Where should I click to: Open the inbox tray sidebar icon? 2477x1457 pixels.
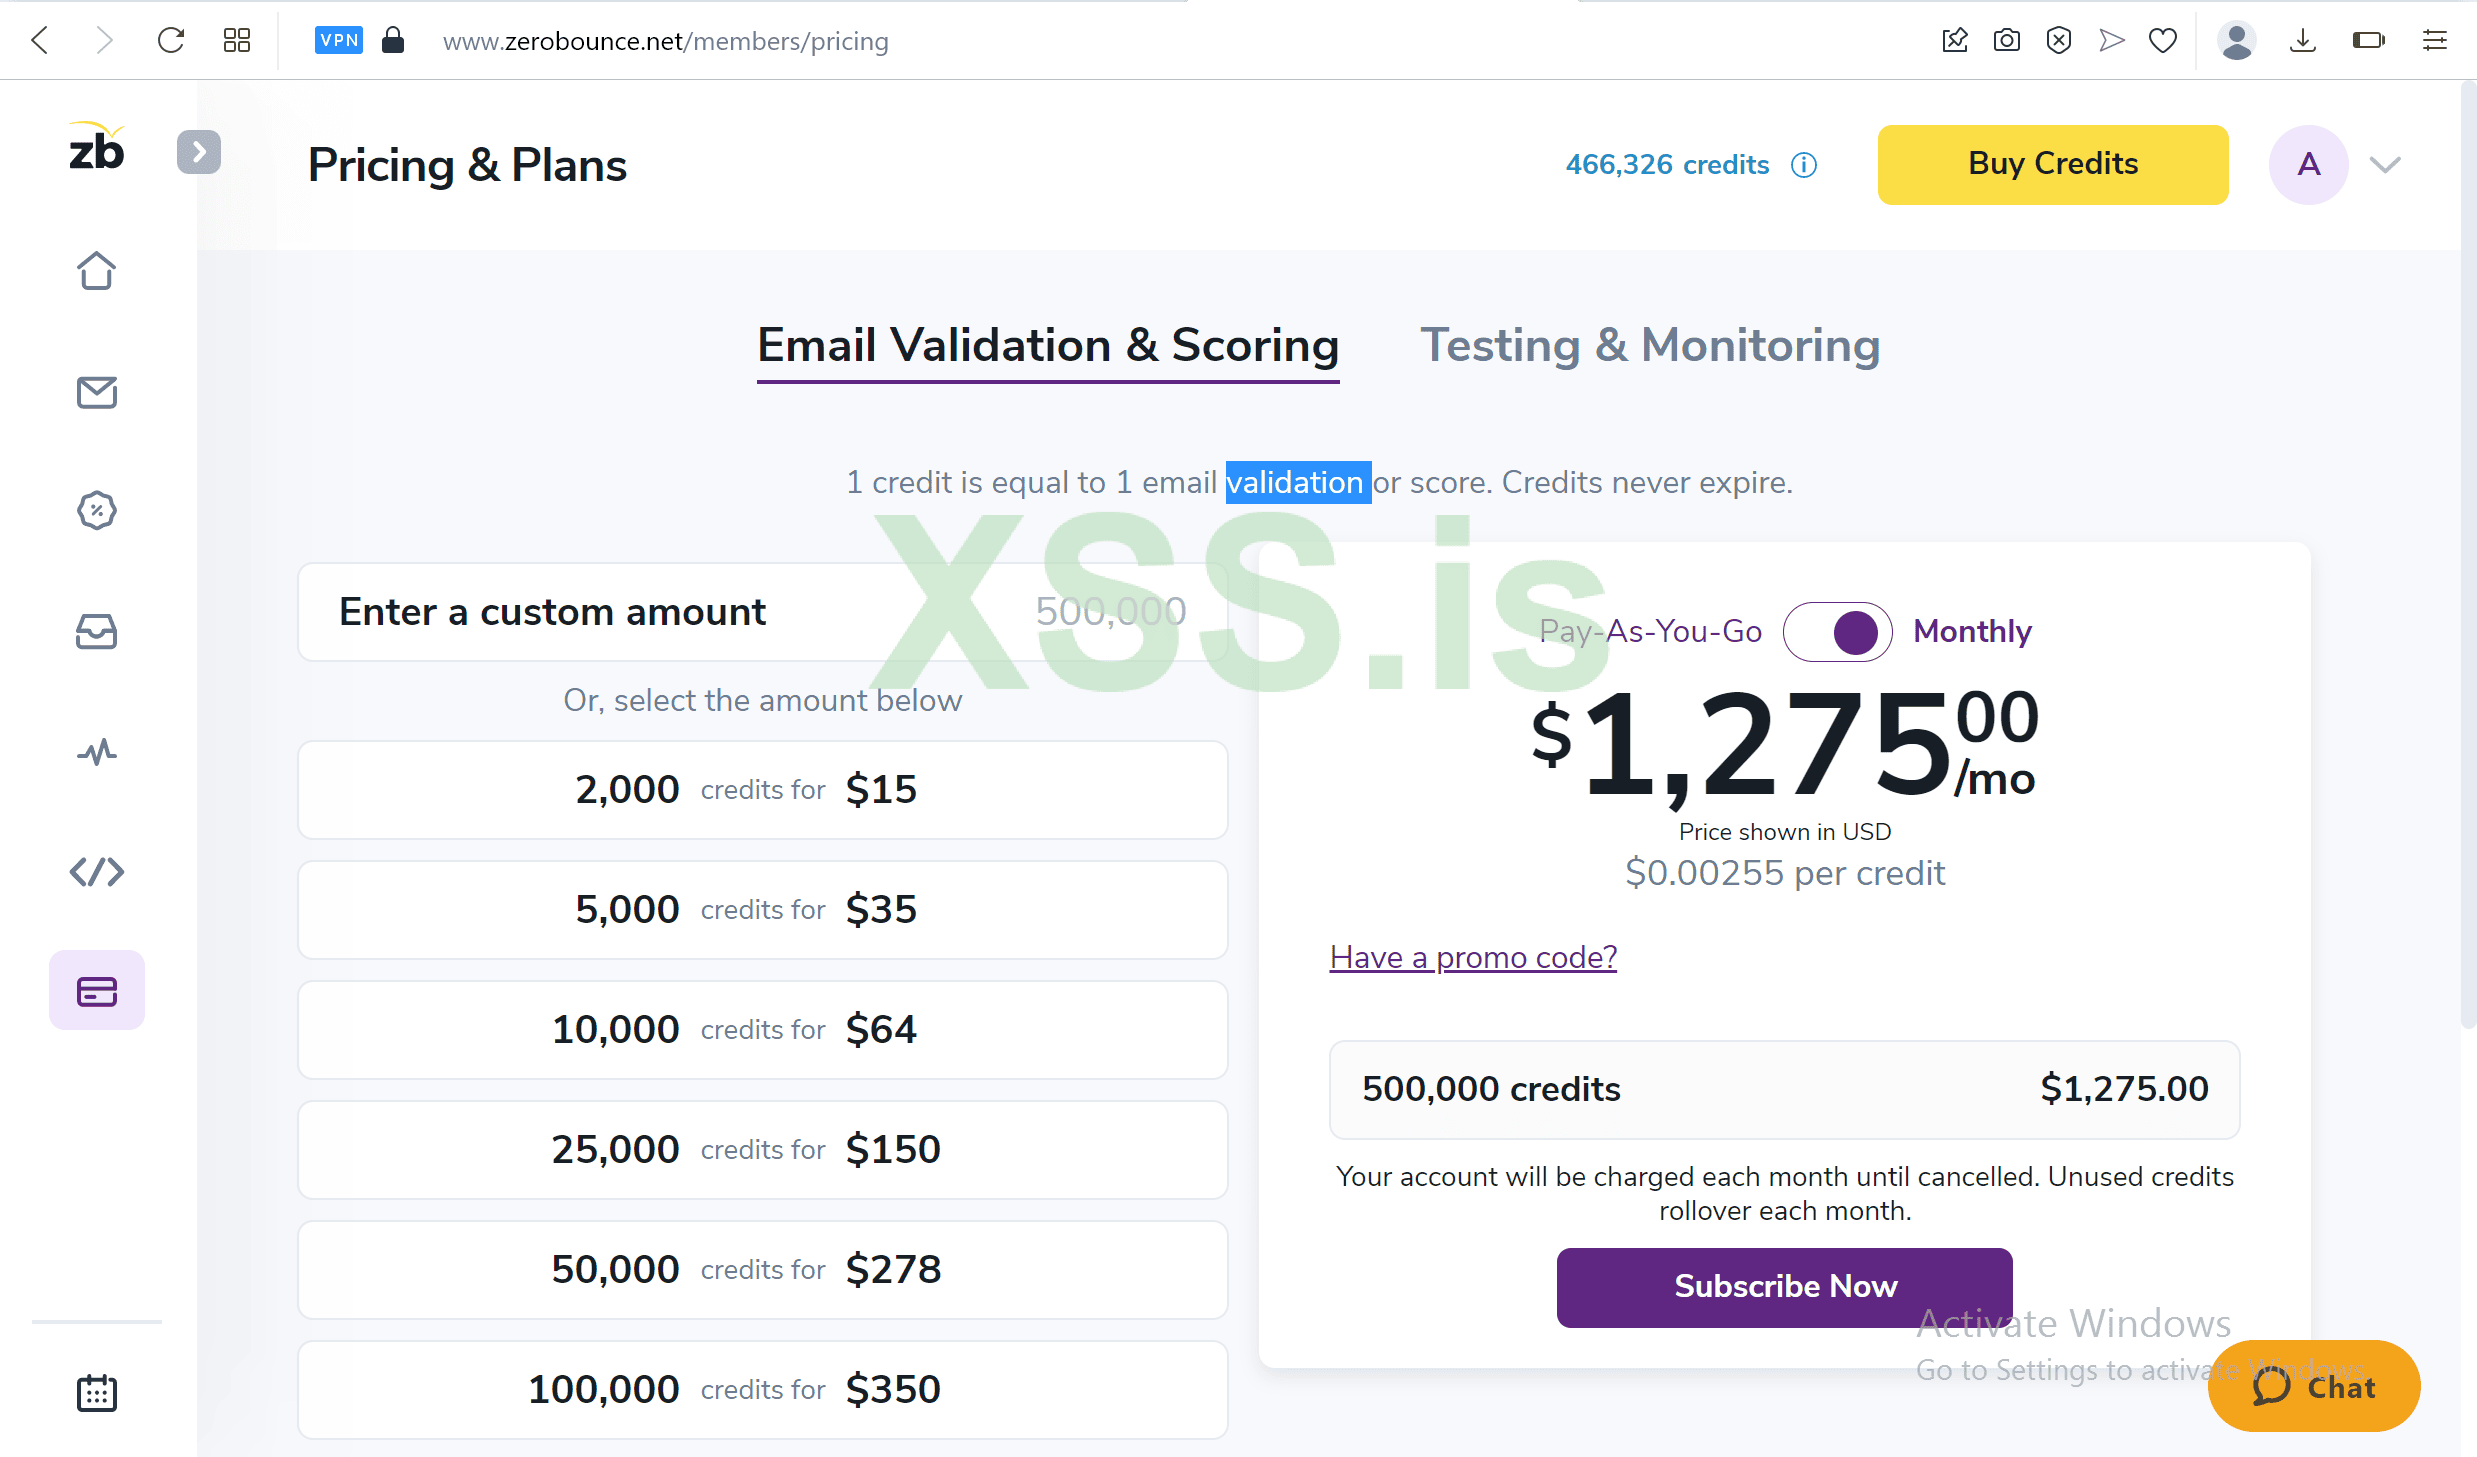coord(96,632)
